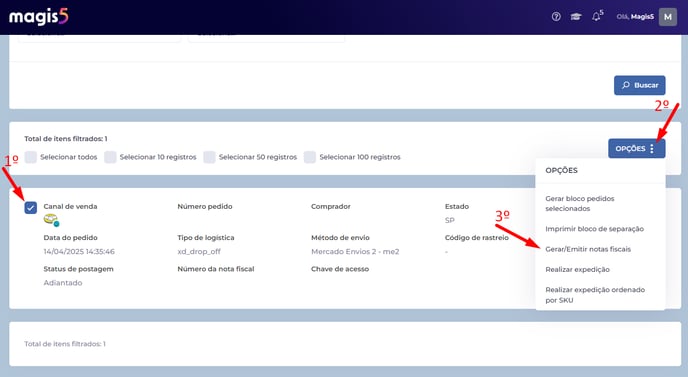Click the magnifier icon in Buscar

[x=626, y=85]
